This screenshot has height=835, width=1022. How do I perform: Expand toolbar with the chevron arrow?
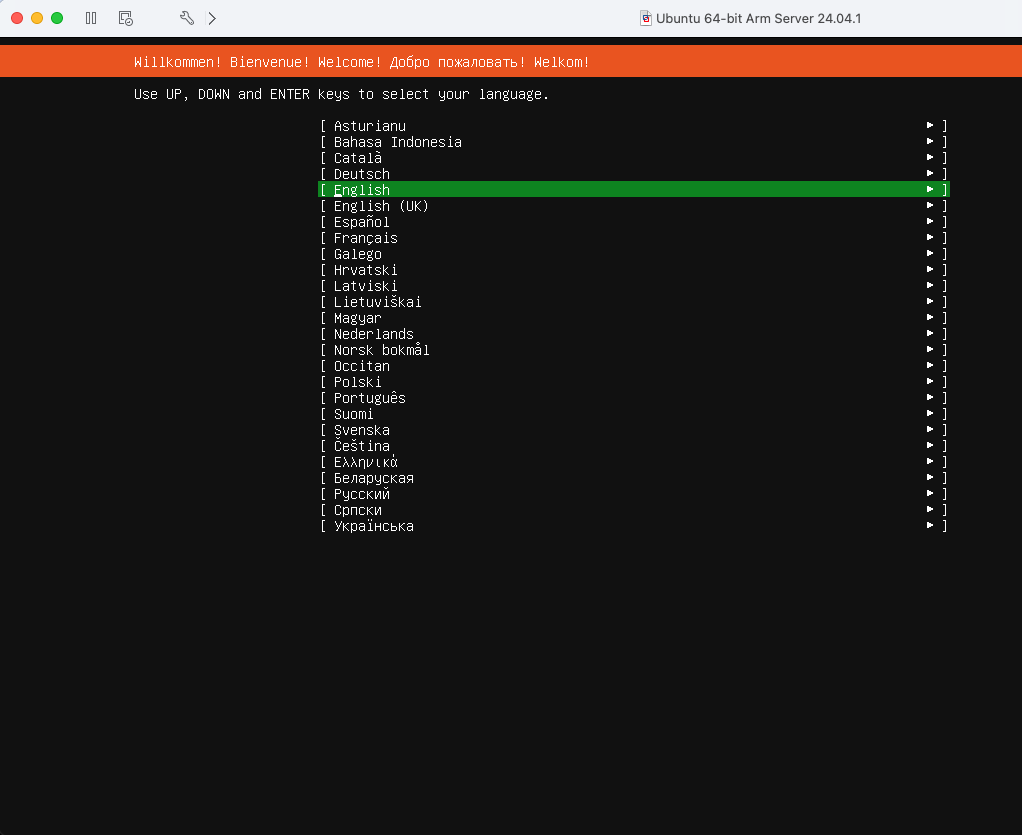[x=212, y=18]
